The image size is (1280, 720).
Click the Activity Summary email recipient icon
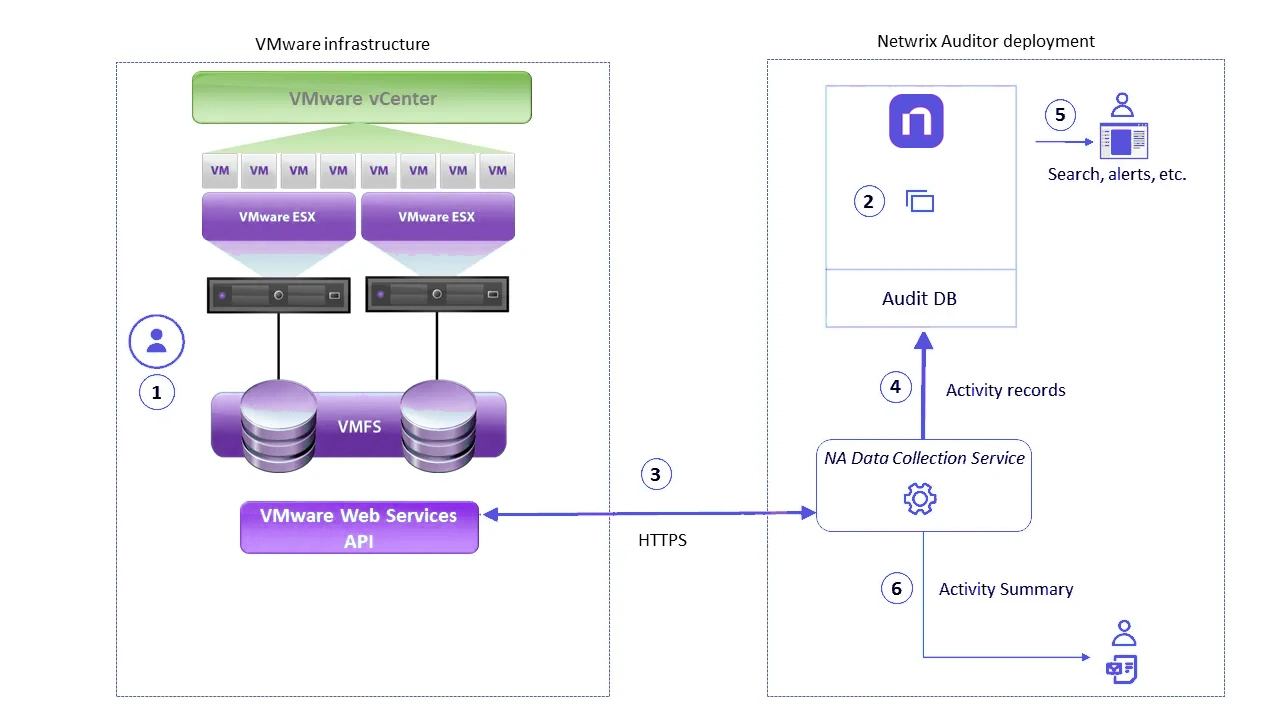coord(1123,654)
